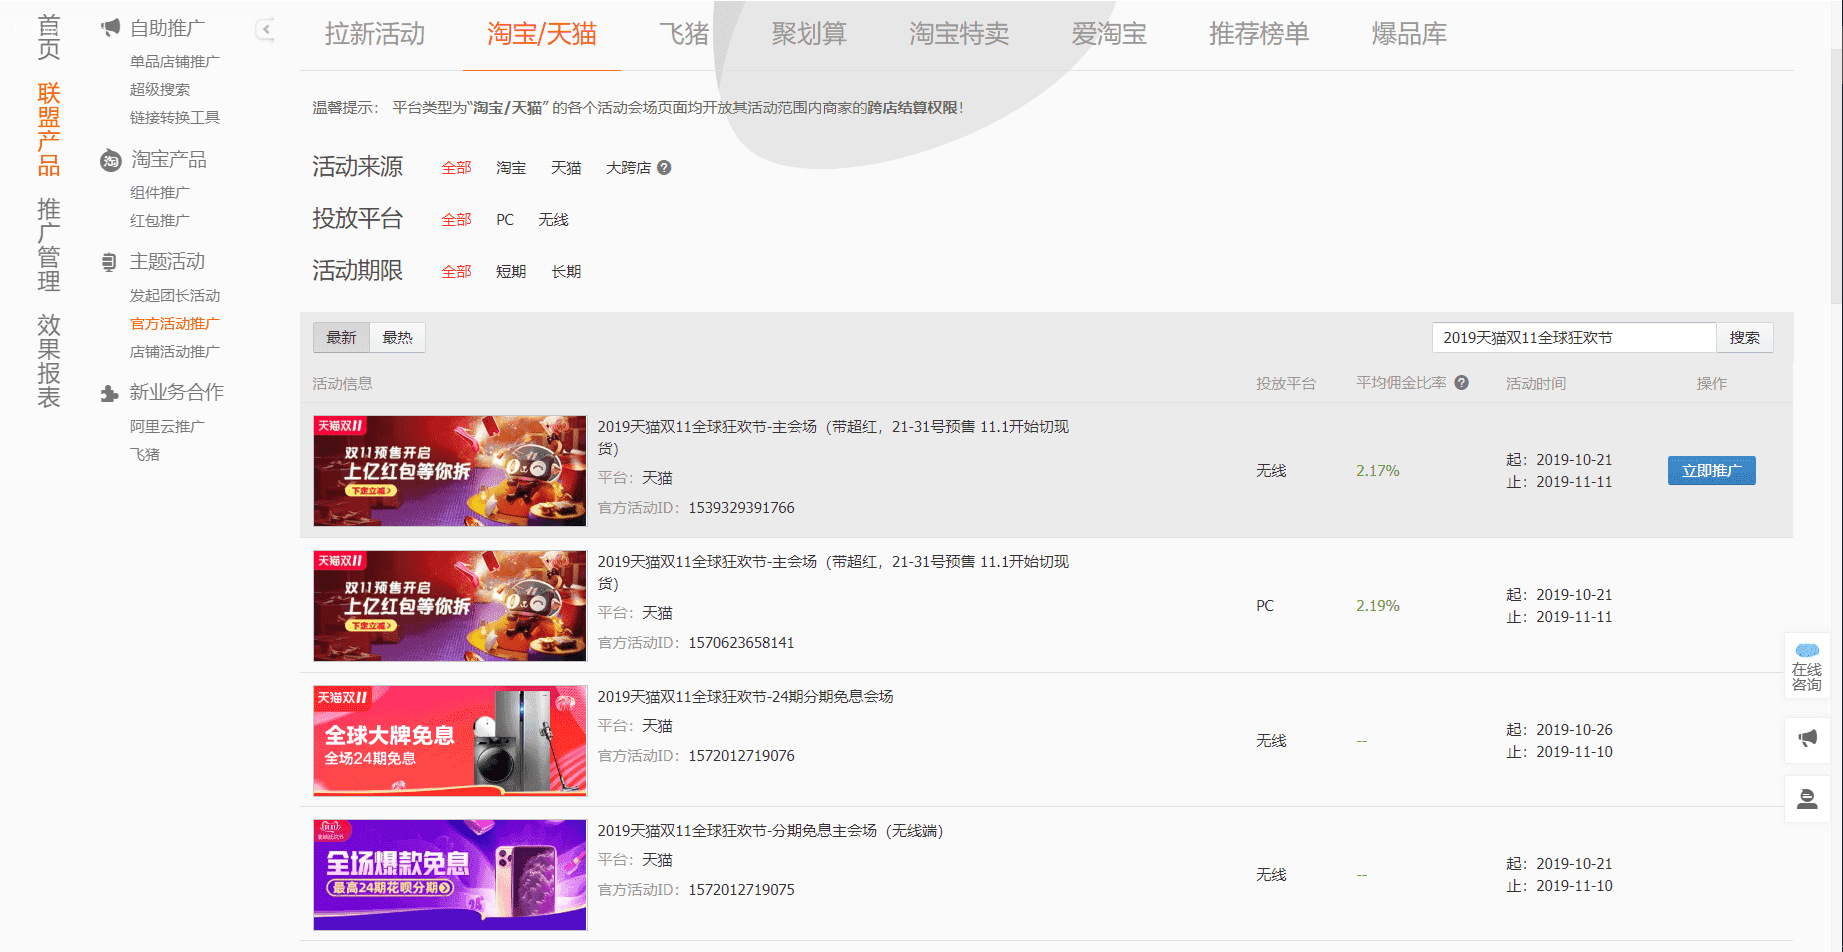Open banner thumbnail of activity 1539329391766

450,471
